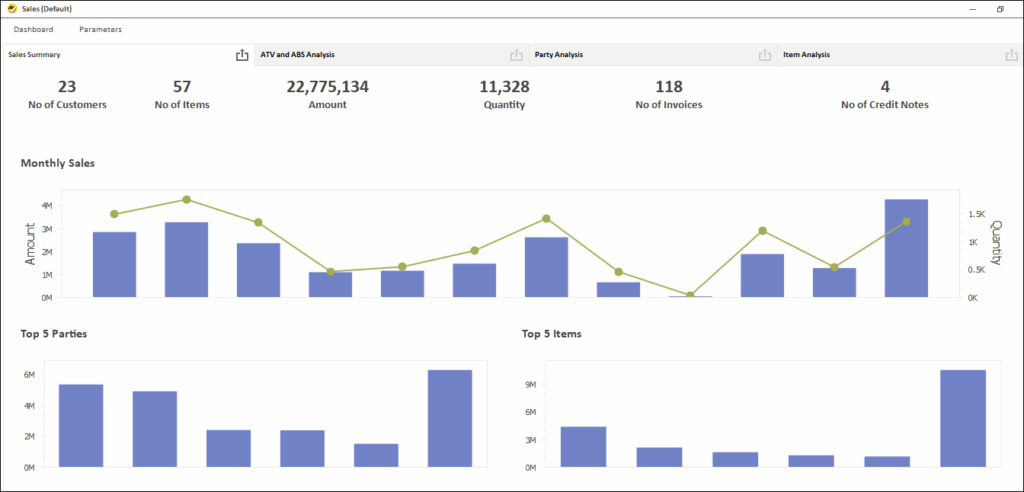Restore the window using title bar button
Image resolution: width=1024 pixels, height=492 pixels.
point(1000,9)
